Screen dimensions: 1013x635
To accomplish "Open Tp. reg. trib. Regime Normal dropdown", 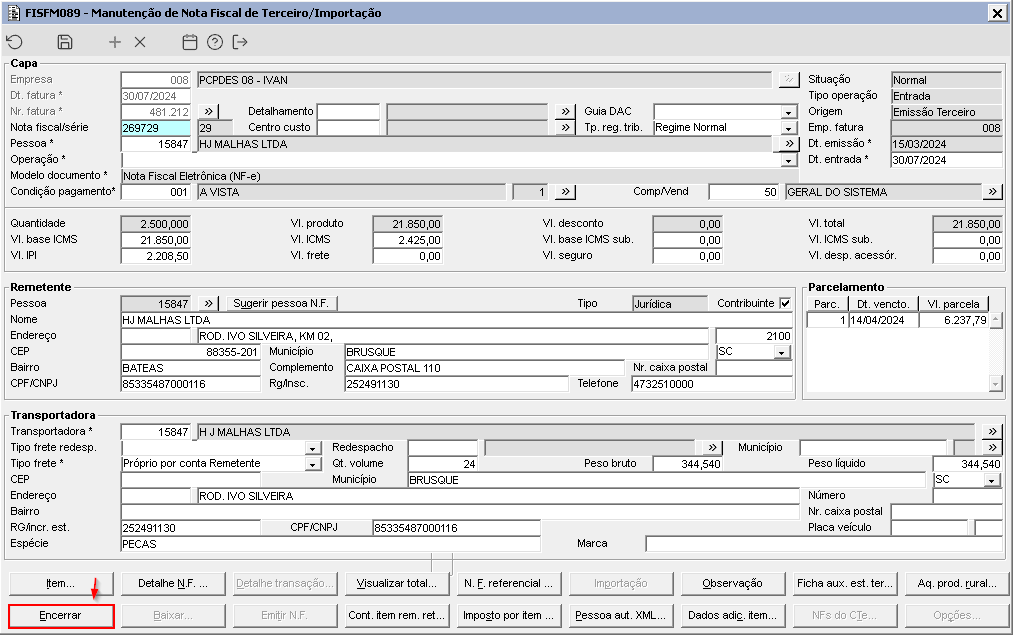I will click(789, 128).
